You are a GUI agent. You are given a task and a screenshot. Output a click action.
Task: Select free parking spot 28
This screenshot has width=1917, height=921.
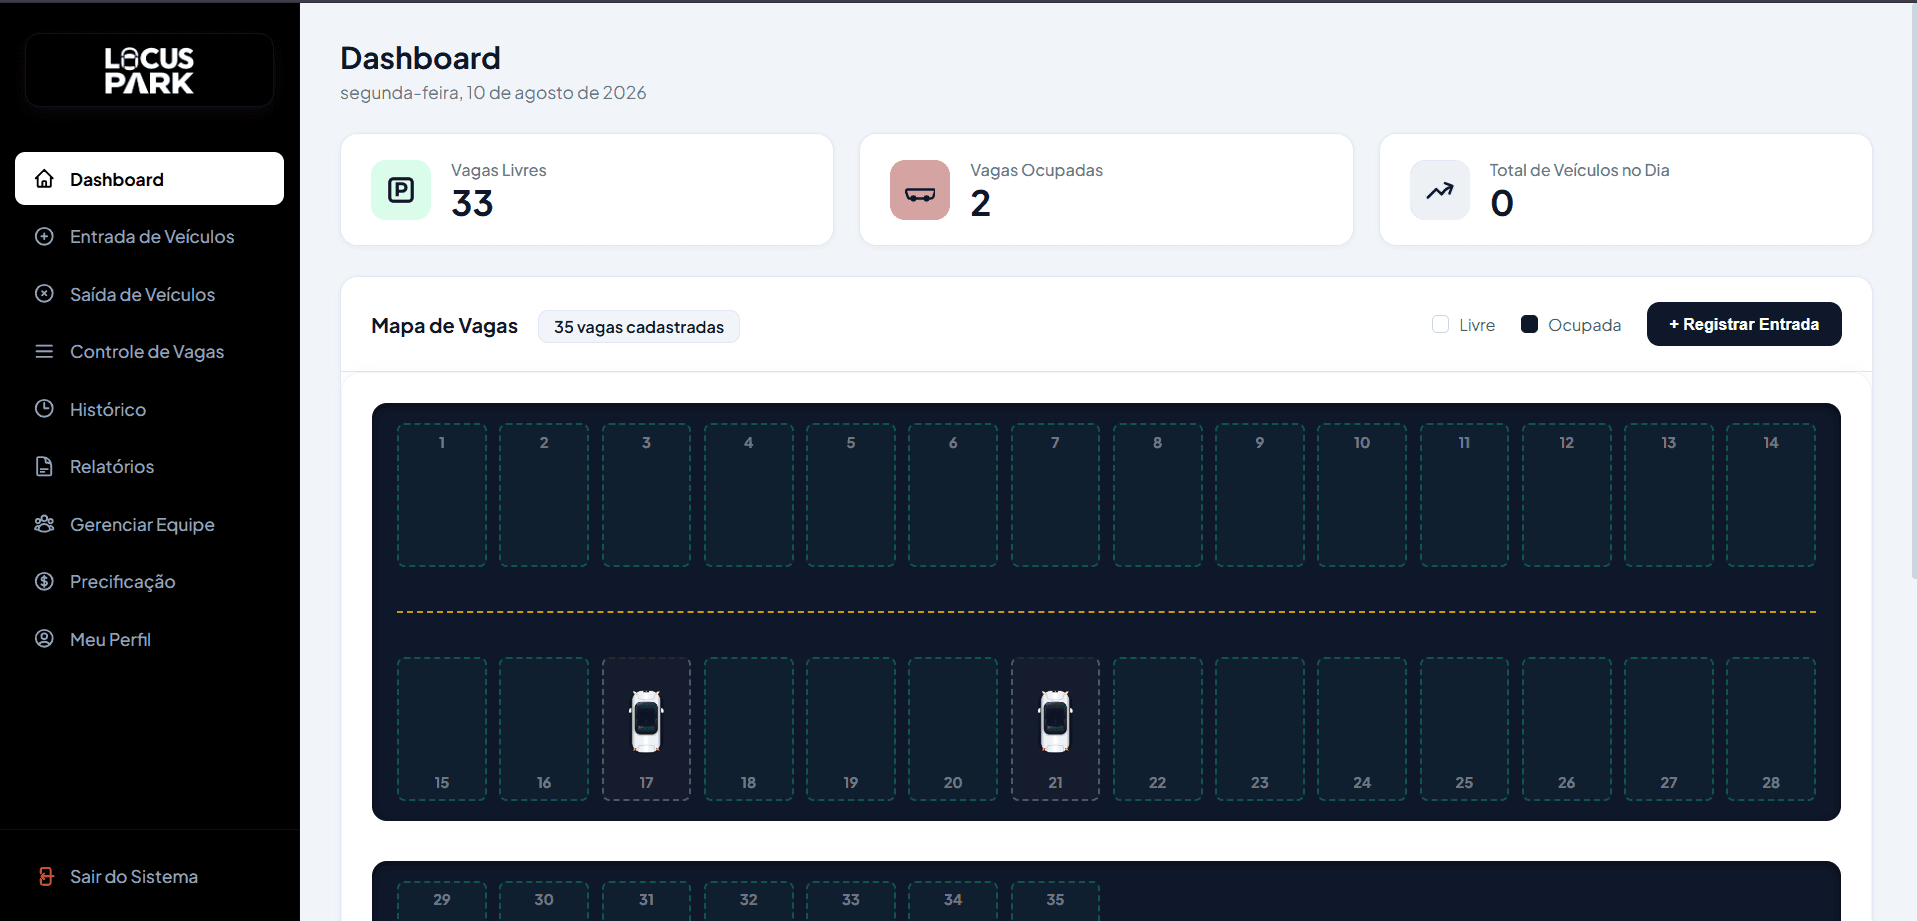click(1771, 729)
